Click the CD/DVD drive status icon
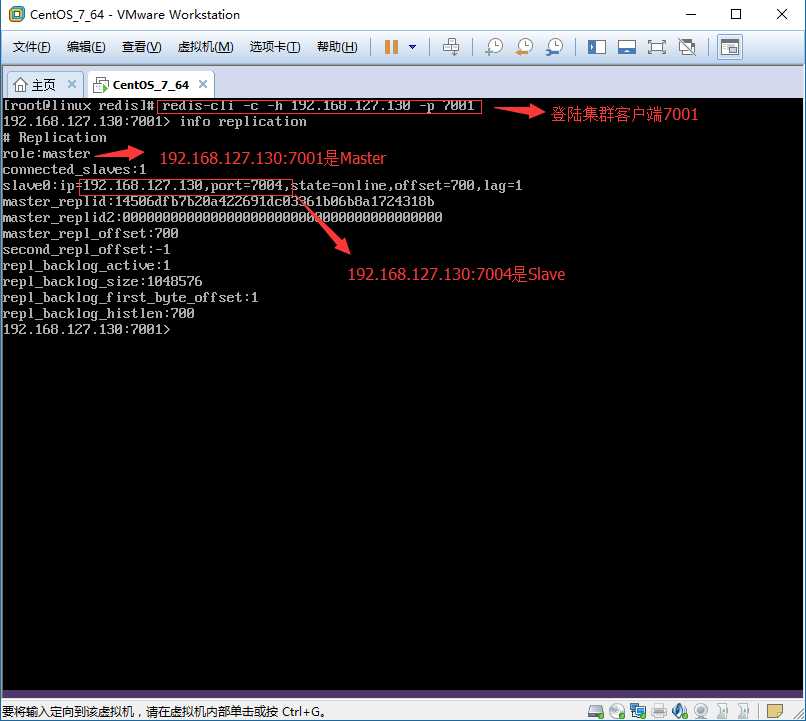The image size is (806, 721). [617, 711]
